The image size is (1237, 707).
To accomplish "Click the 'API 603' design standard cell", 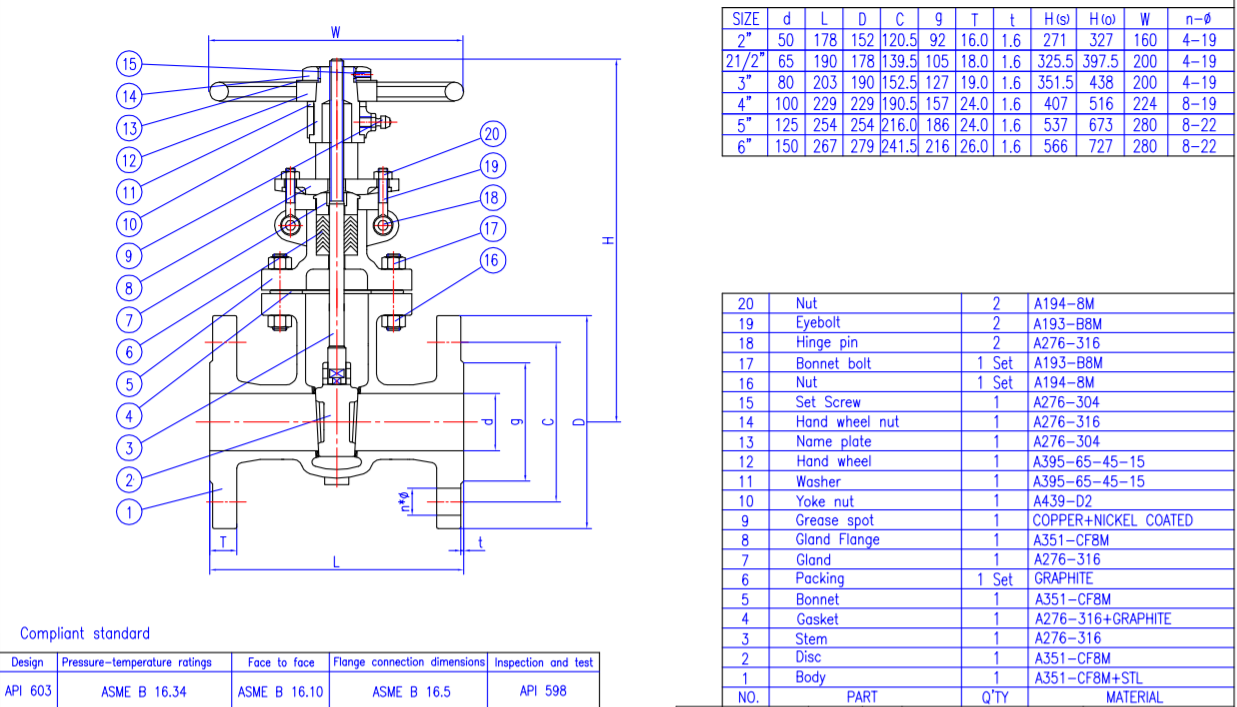I will click(x=27, y=691).
